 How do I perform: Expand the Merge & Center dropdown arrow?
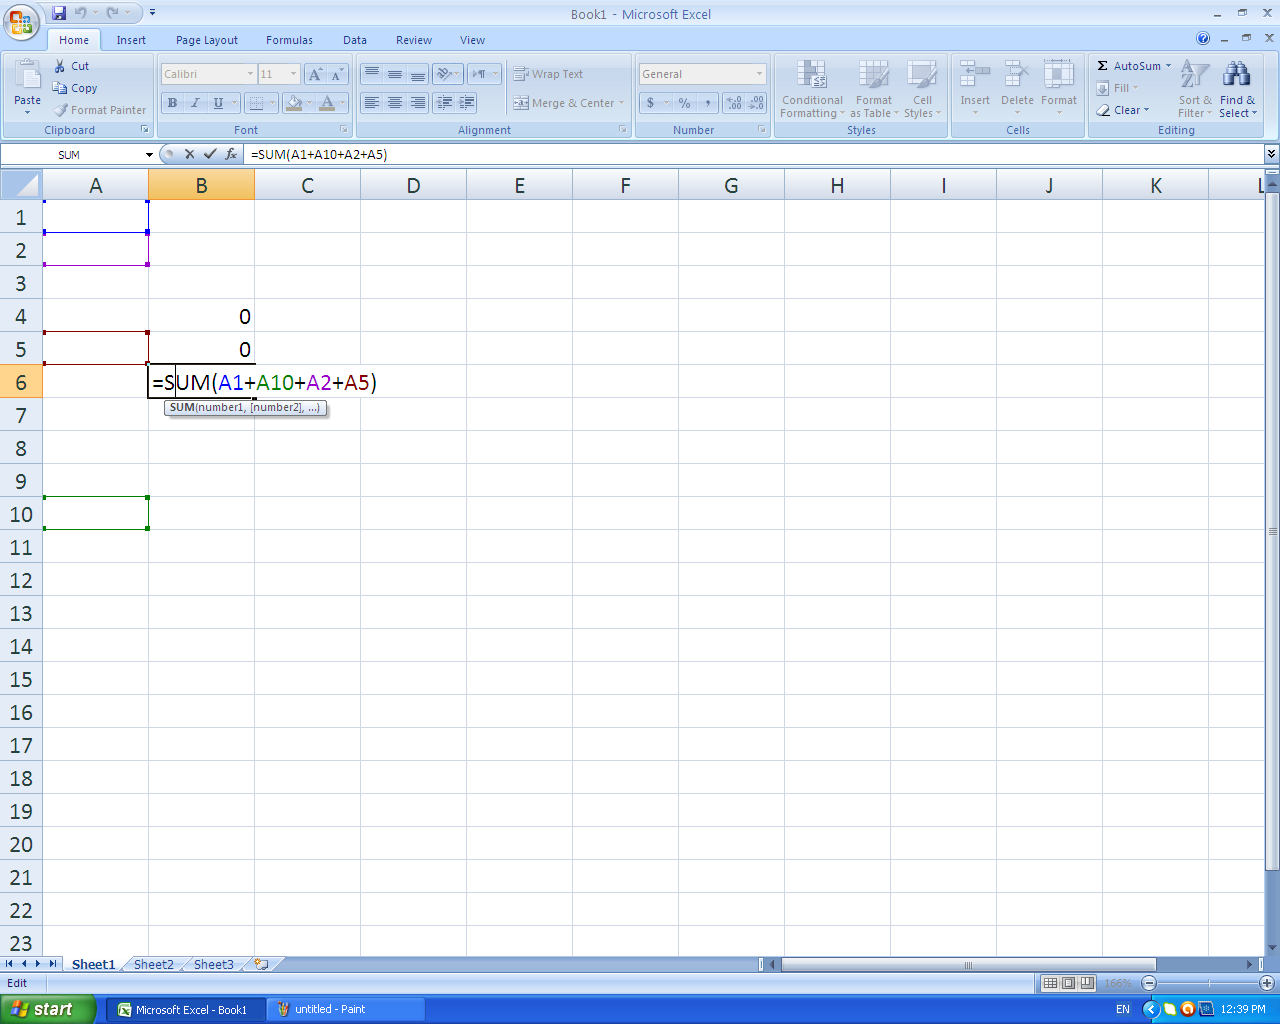(x=621, y=103)
